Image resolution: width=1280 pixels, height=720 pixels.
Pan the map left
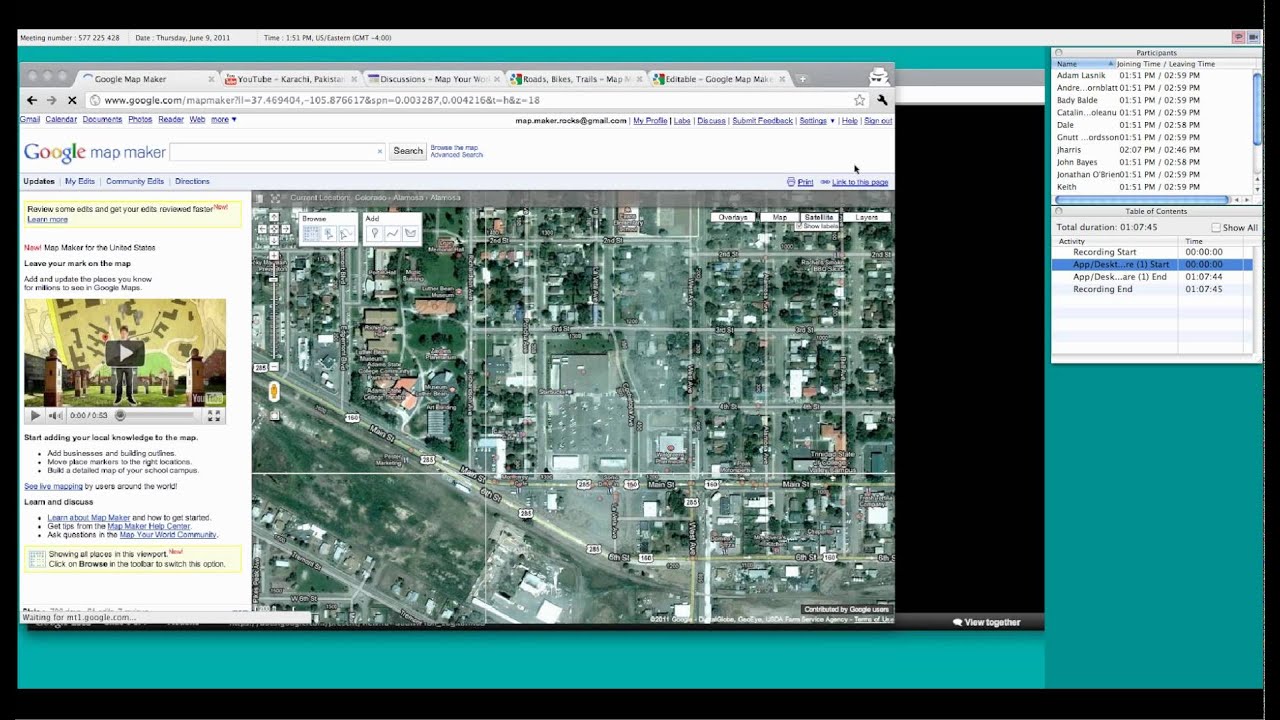(263, 229)
